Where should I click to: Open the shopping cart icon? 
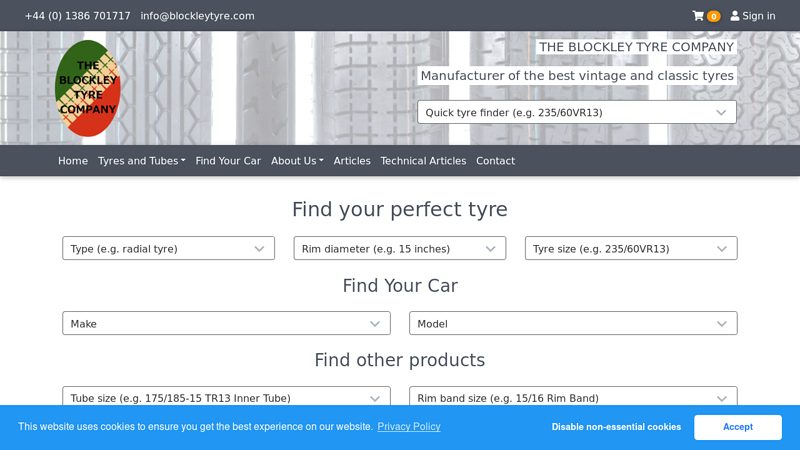pyautogui.click(x=698, y=16)
